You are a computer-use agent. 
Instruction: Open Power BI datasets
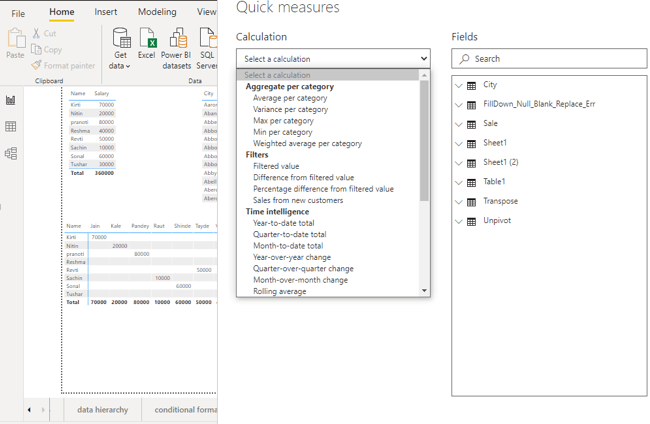(x=177, y=48)
